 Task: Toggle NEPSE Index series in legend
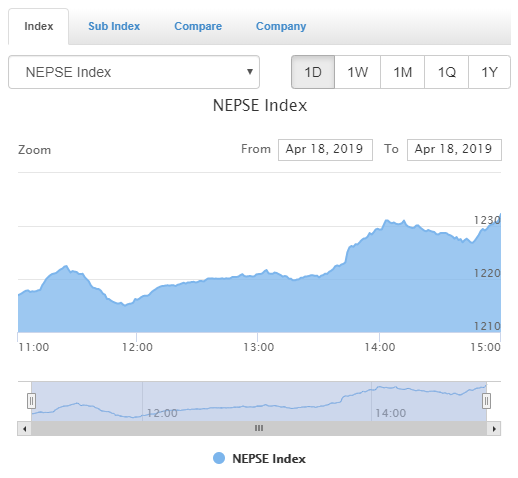259,459
